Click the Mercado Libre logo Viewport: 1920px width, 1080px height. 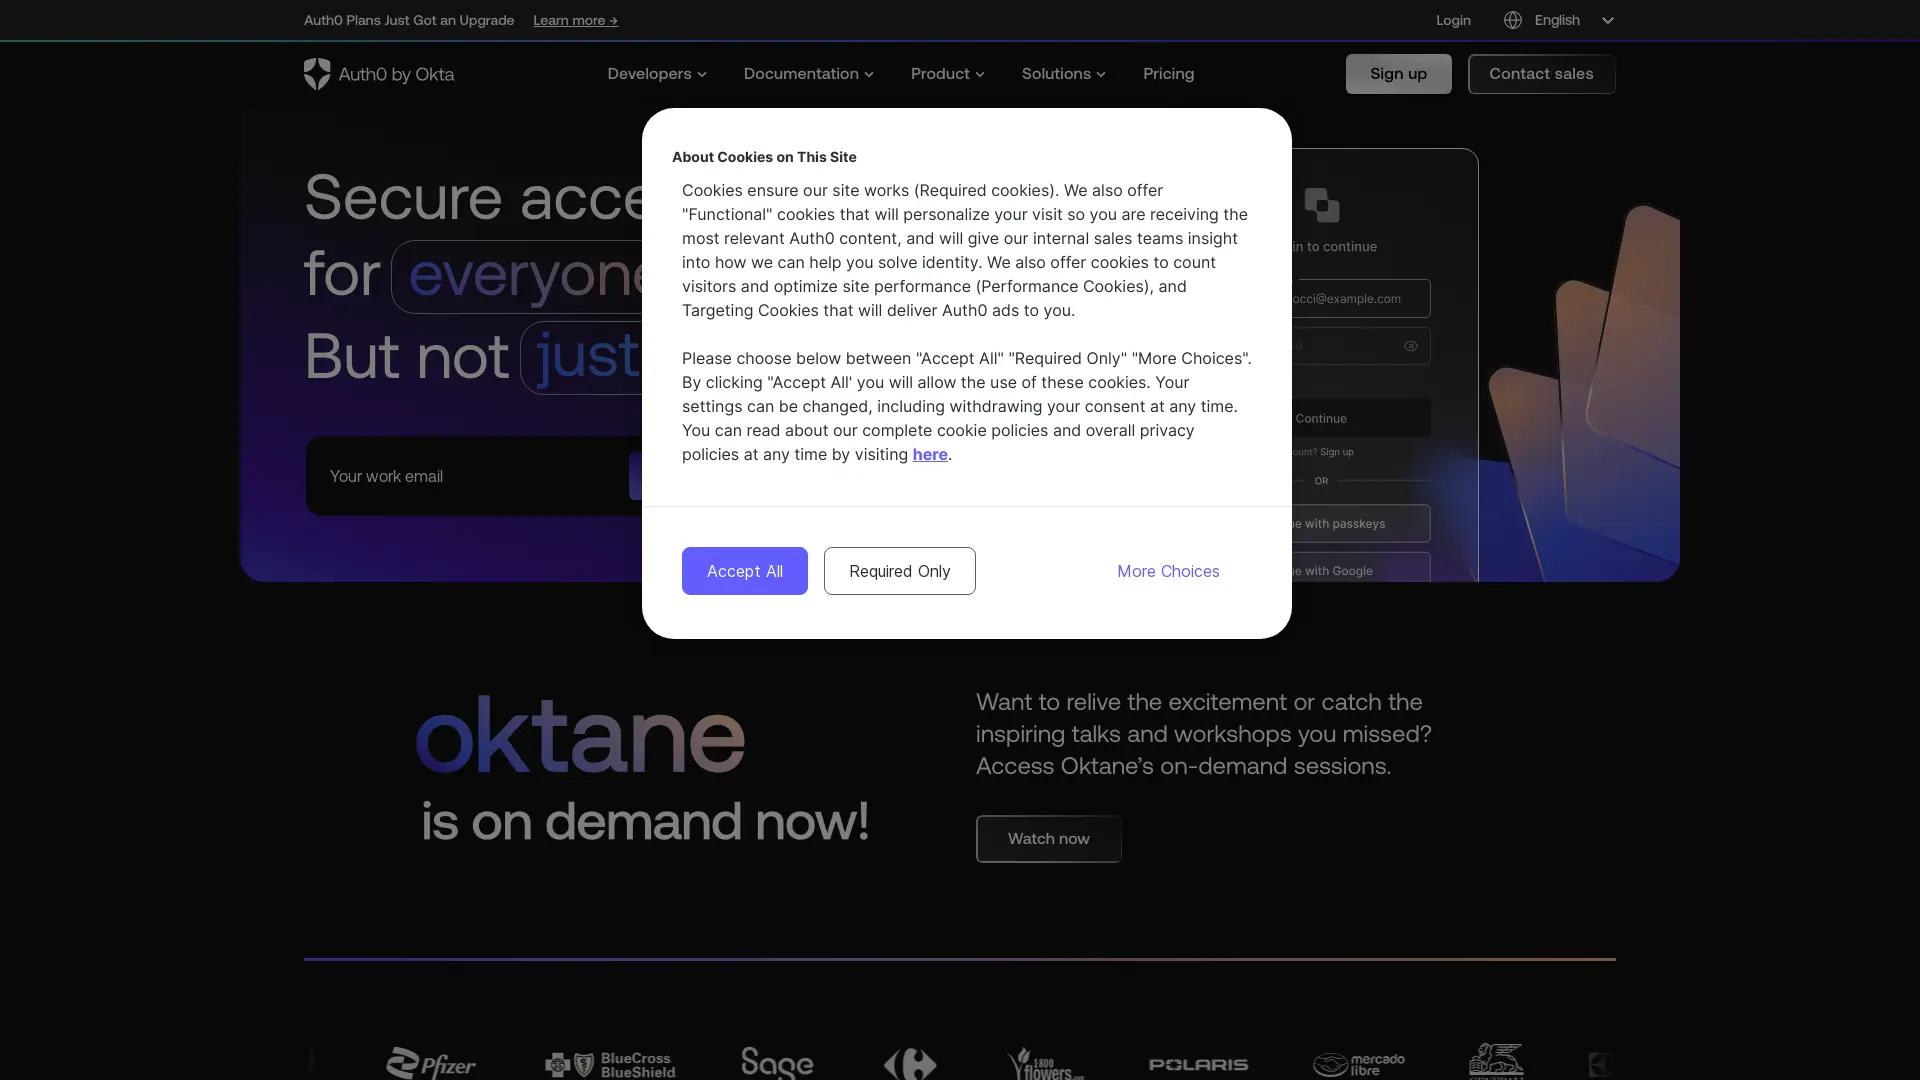pyautogui.click(x=1359, y=1064)
